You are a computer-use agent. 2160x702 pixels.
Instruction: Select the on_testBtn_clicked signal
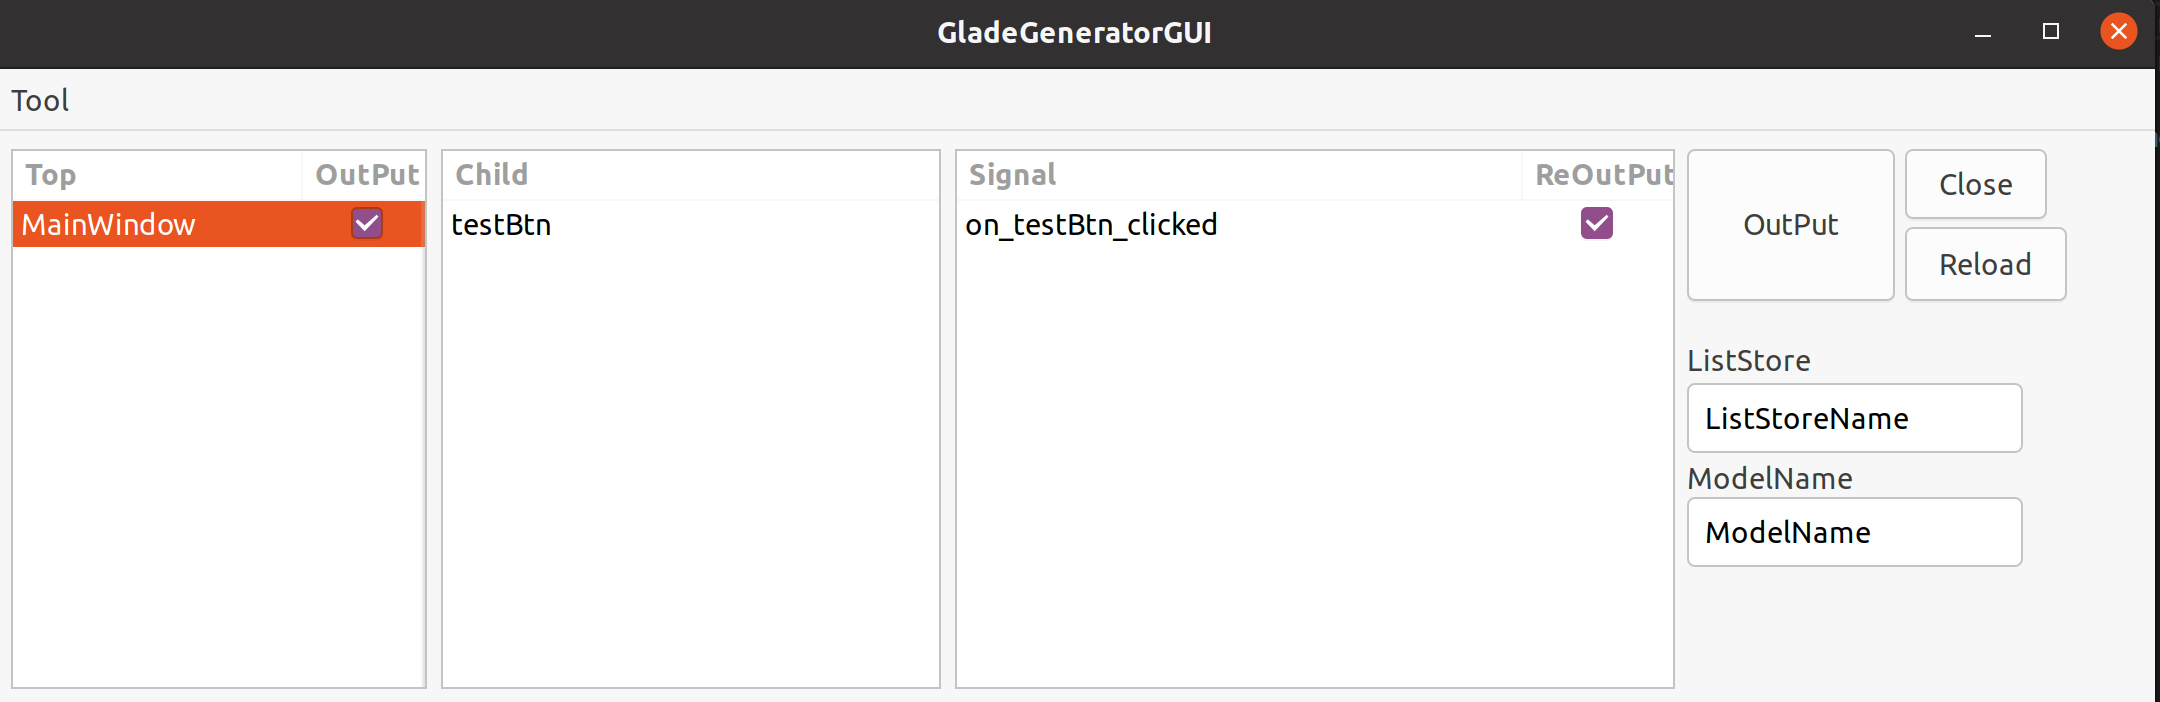point(1092,224)
